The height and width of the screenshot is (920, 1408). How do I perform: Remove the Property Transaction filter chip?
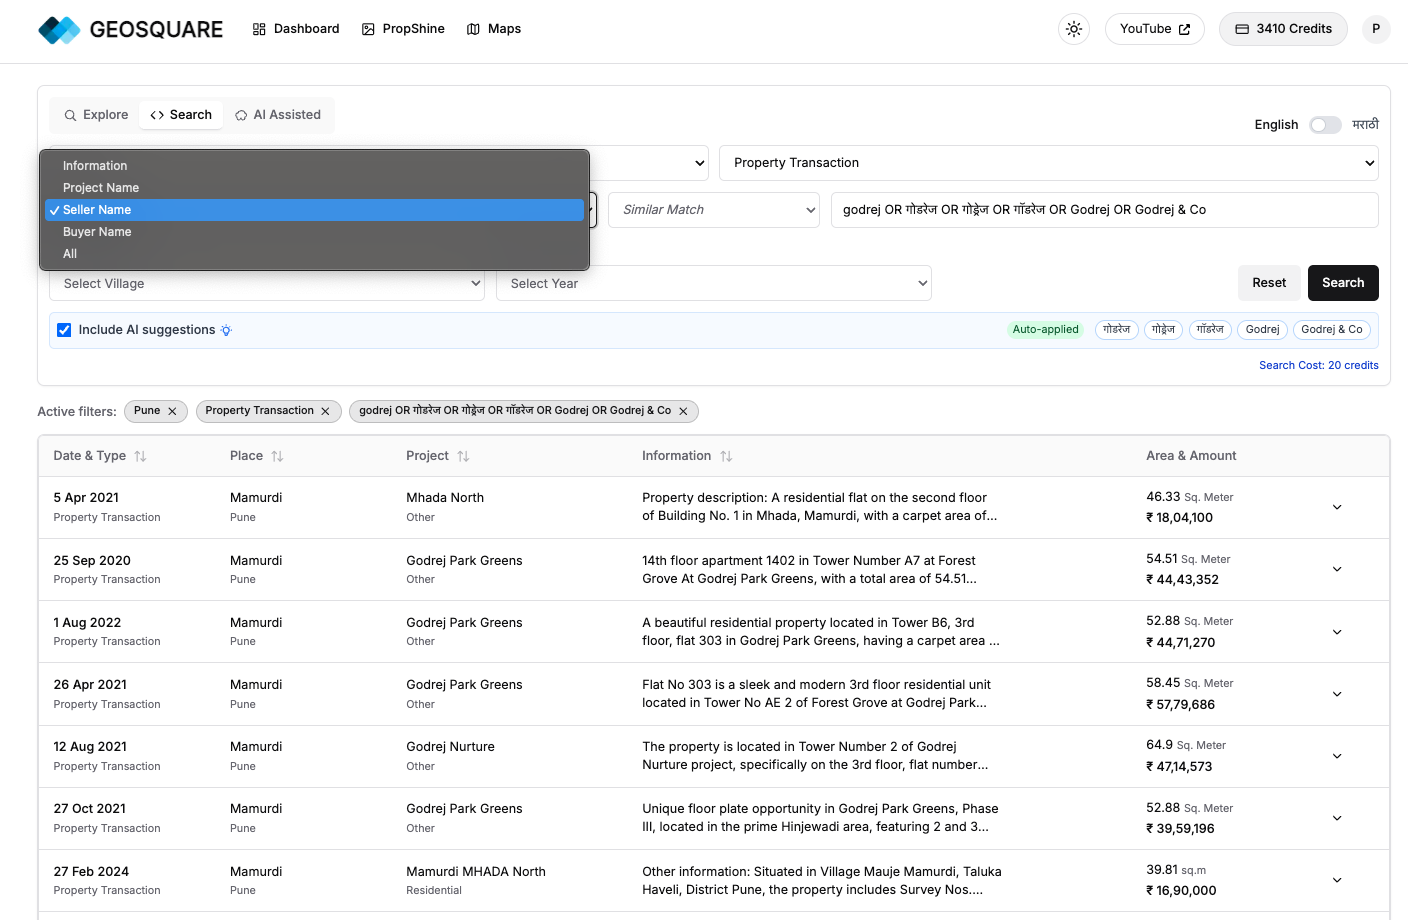[325, 411]
